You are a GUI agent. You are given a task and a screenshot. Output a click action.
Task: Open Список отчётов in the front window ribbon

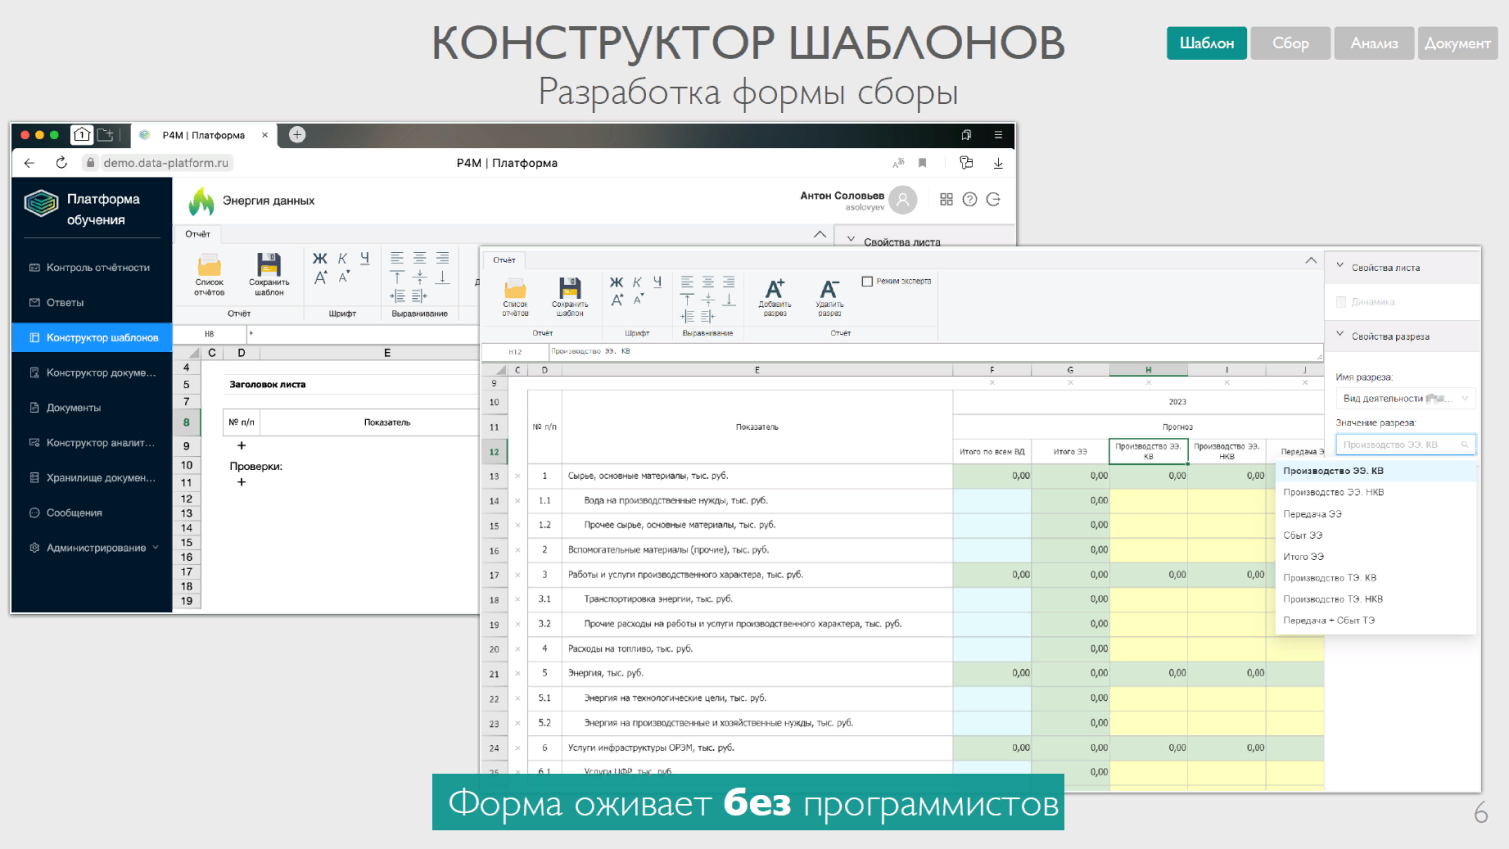coord(515,297)
